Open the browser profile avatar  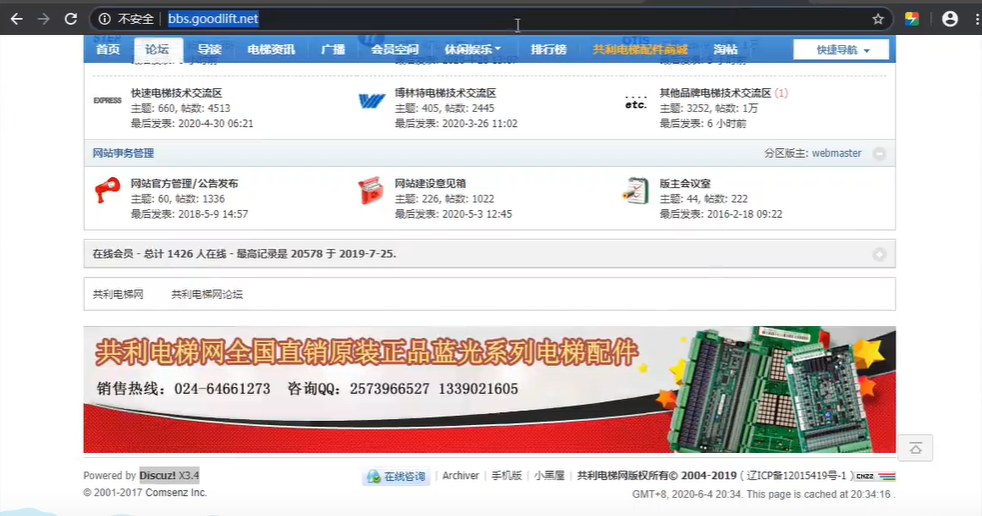(x=950, y=19)
